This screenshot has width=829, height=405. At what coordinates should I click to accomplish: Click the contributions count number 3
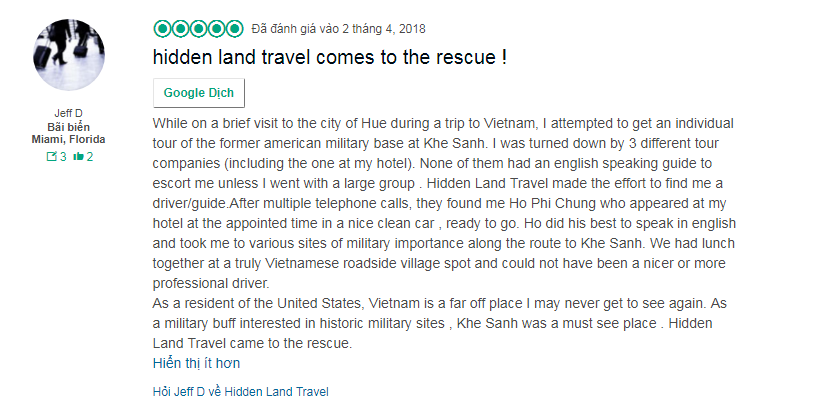[x=63, y=157]
